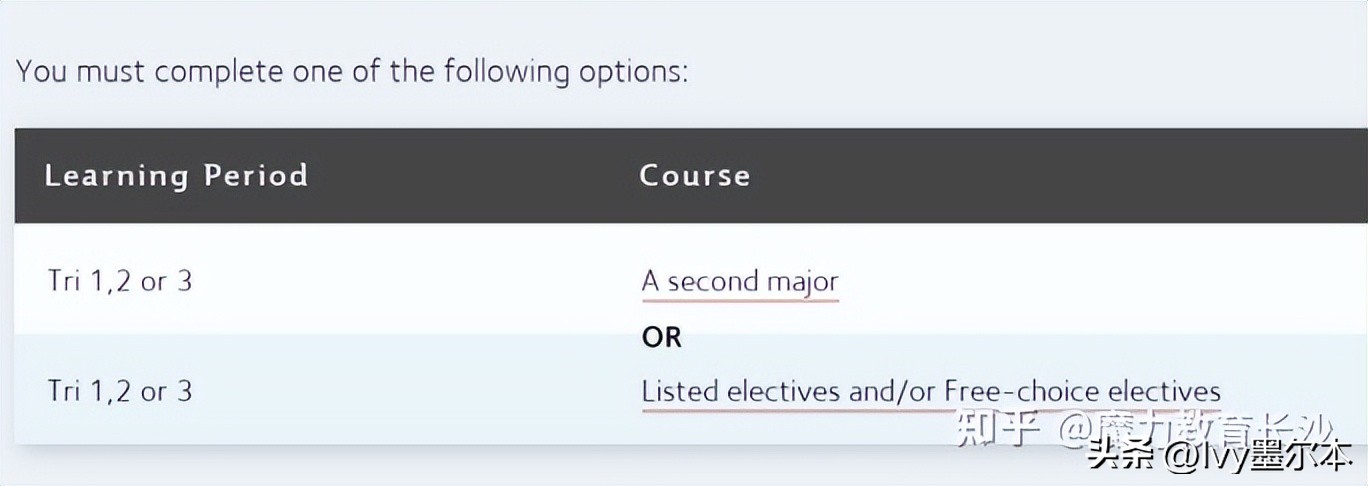This screenshot has width=1368, height=486.
Task: Click the '@Ivy墨尔本' watermark handle
Action: click(x=1255, y=456)
